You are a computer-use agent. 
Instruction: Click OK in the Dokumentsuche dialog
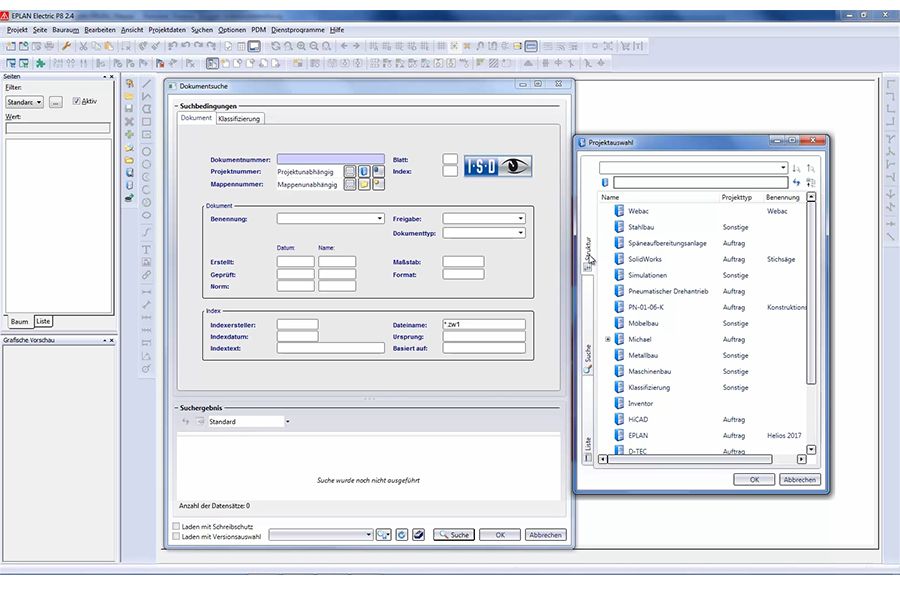click(x=500, y=535)
